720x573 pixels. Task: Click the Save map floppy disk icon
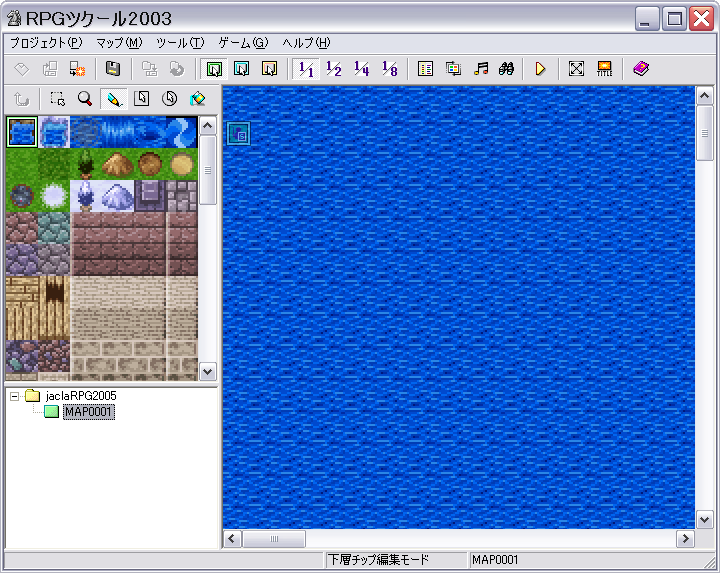[113, 69]
